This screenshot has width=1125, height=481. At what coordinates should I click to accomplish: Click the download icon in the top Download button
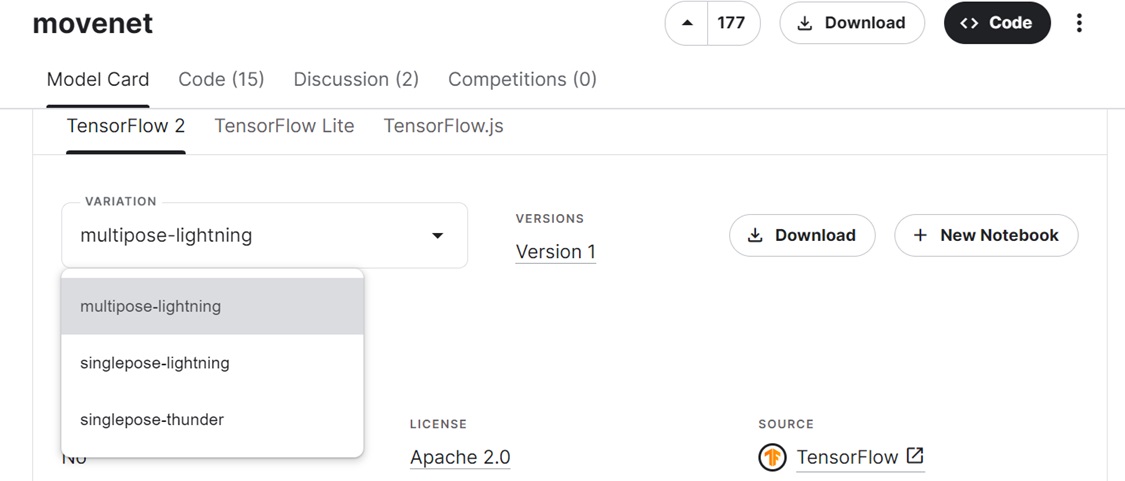pos(806,23)
